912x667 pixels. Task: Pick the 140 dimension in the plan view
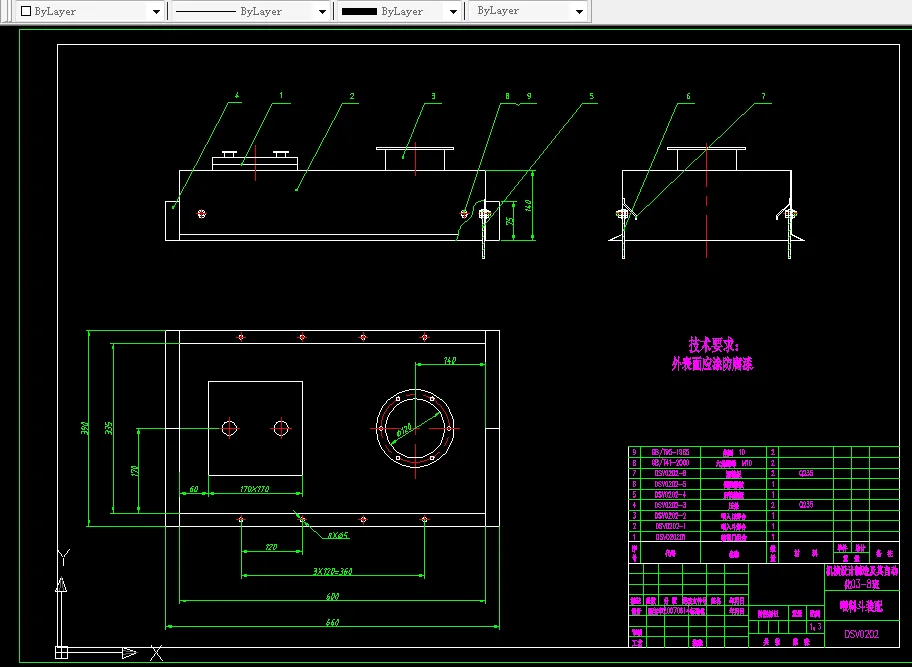(x=450, y=361)
